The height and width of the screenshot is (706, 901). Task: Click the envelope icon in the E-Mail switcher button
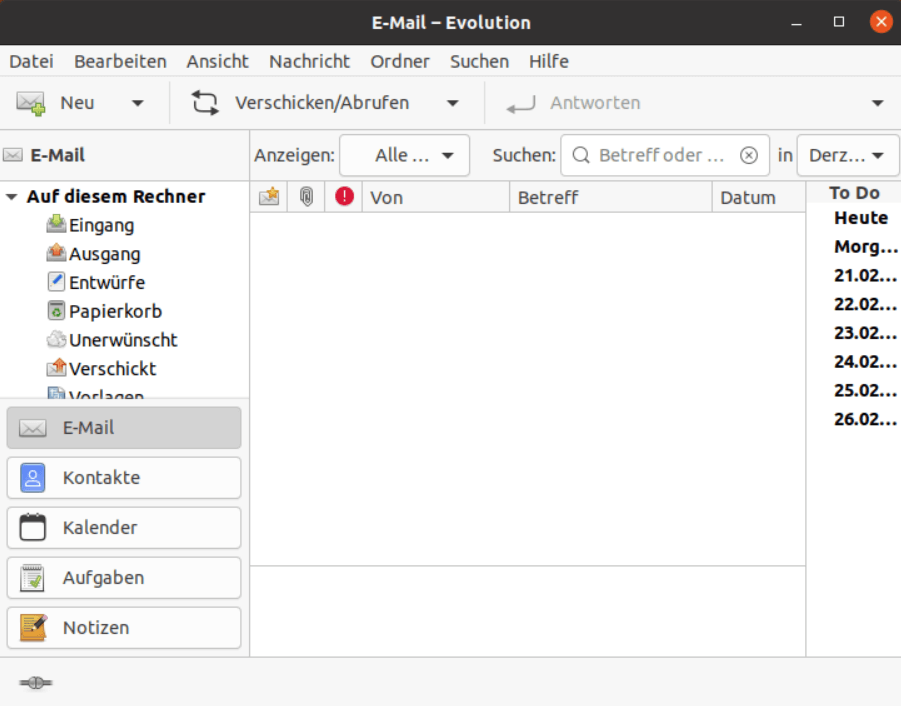pyautogui.click(x=33, y=428)
